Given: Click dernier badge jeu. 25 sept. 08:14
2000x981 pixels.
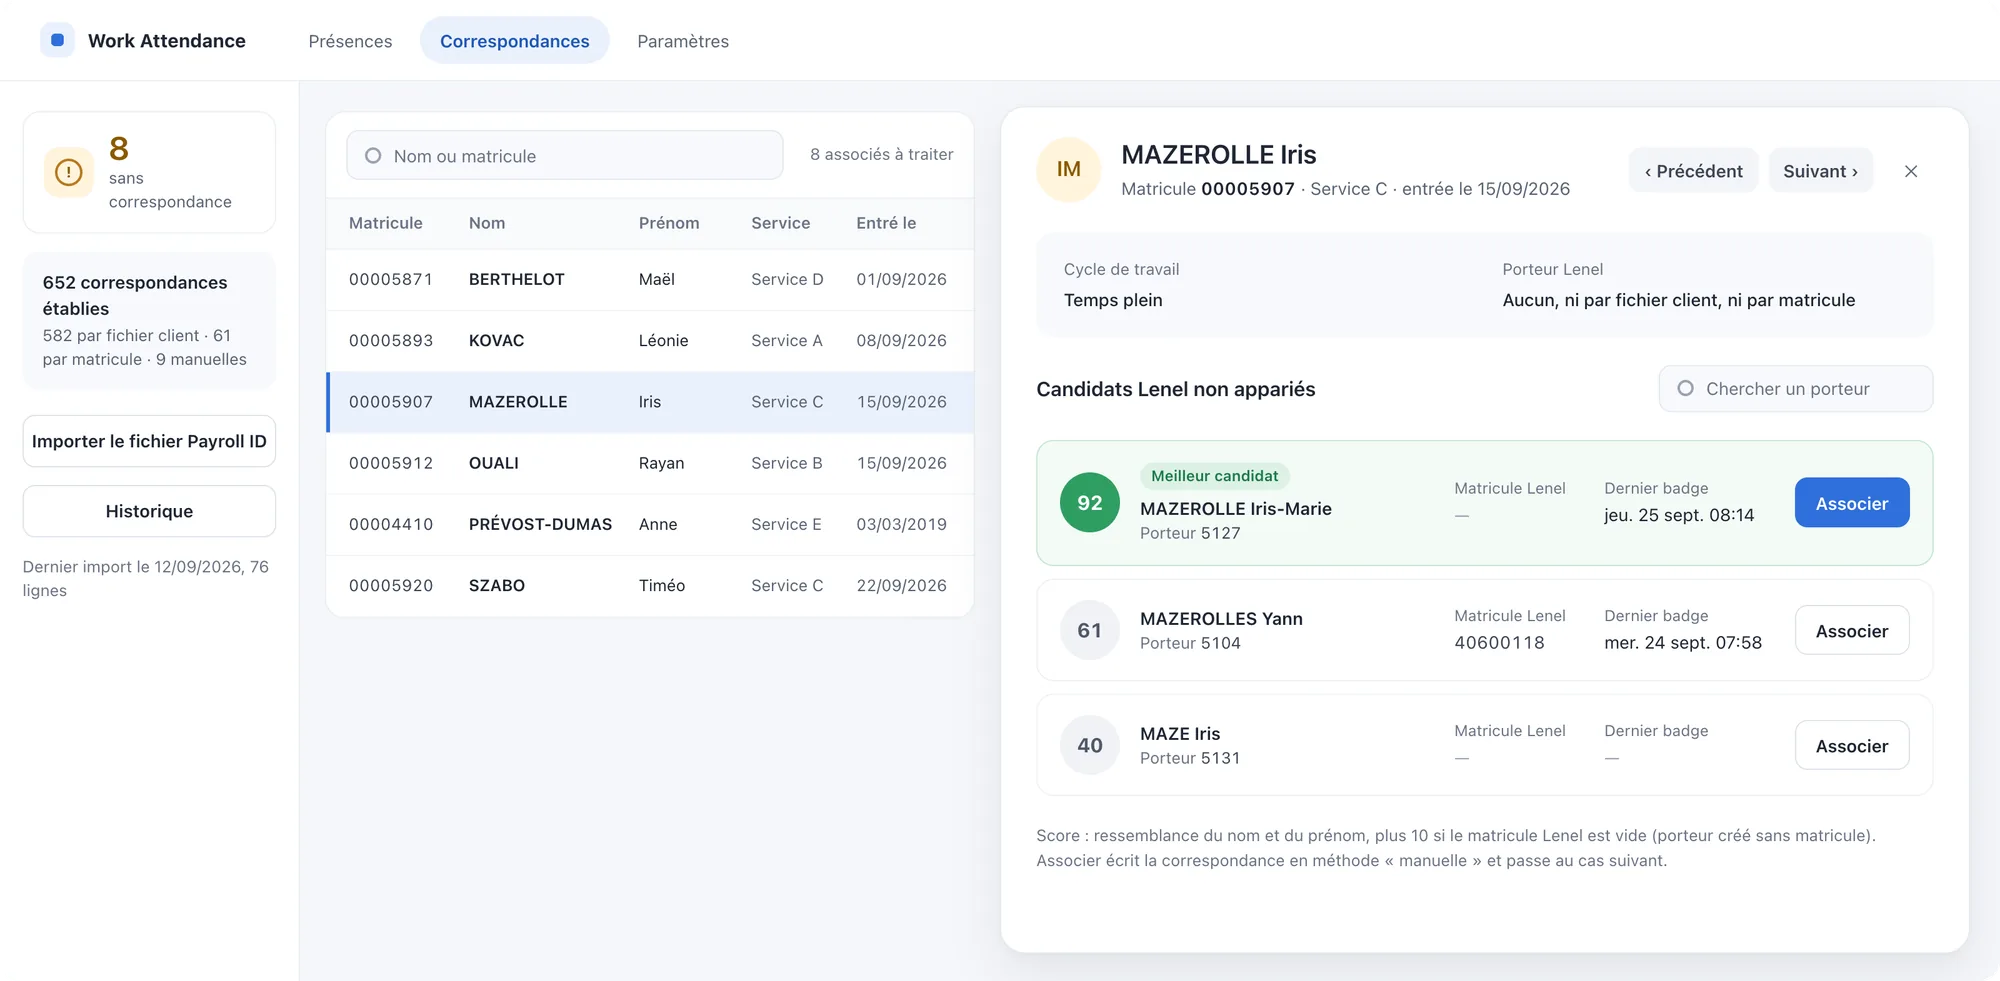Looking at the screenshot, I should 1679,515.
